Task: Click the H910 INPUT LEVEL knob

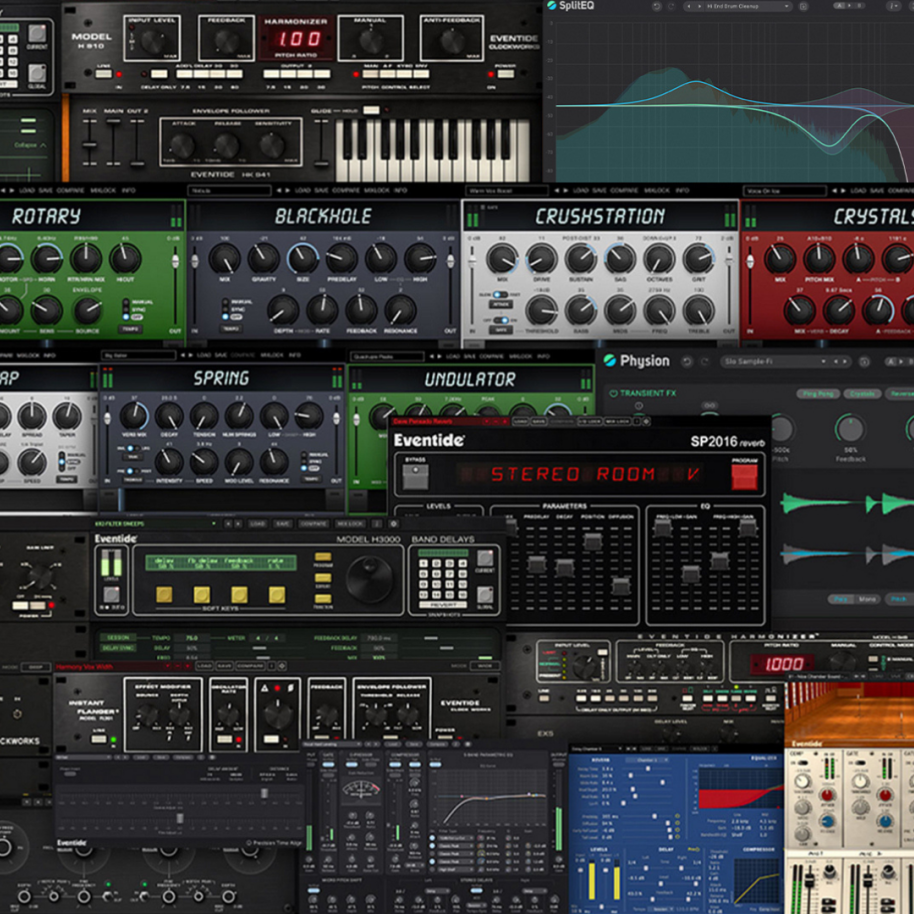Action: (152, 41)
